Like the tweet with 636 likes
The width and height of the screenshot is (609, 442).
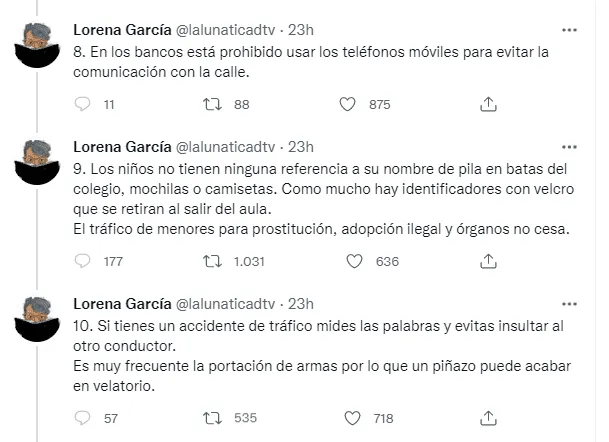click(x=353, y=262)
